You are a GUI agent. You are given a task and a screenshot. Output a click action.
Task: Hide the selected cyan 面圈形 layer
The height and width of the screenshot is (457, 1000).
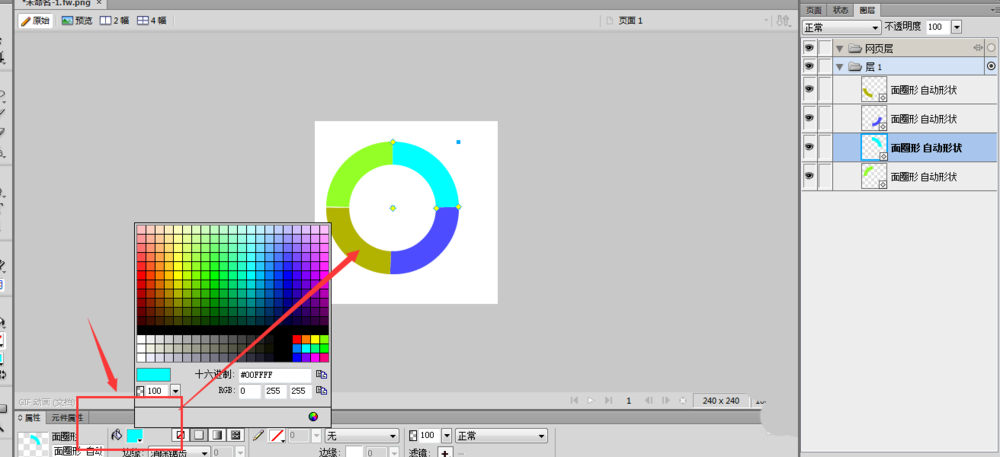coord(809,148)
